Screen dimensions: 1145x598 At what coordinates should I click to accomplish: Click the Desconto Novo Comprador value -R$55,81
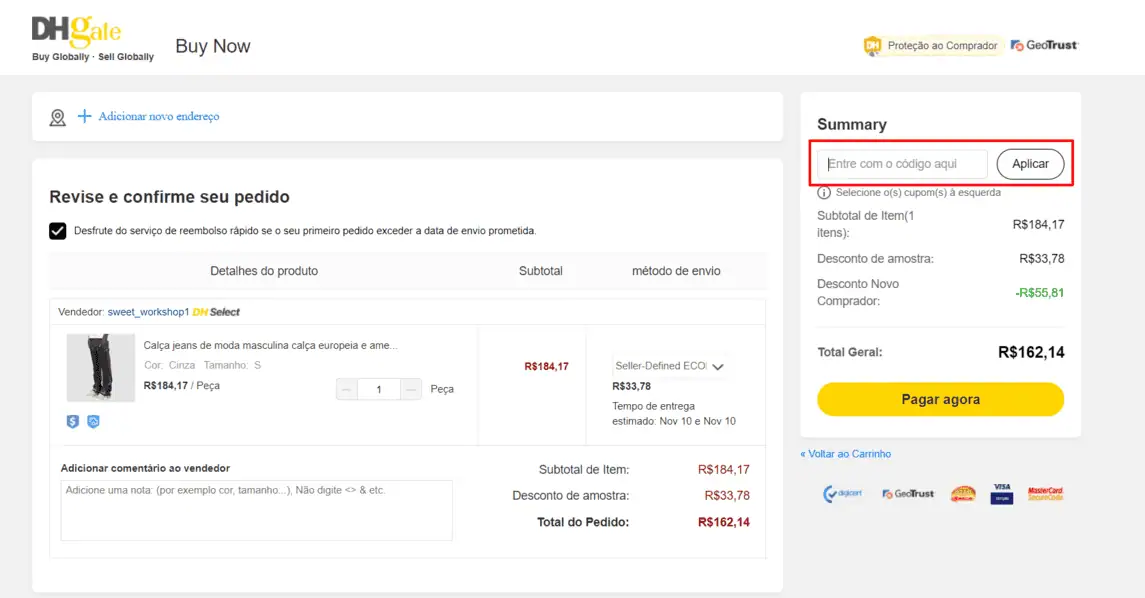[x=1039, y=293]
